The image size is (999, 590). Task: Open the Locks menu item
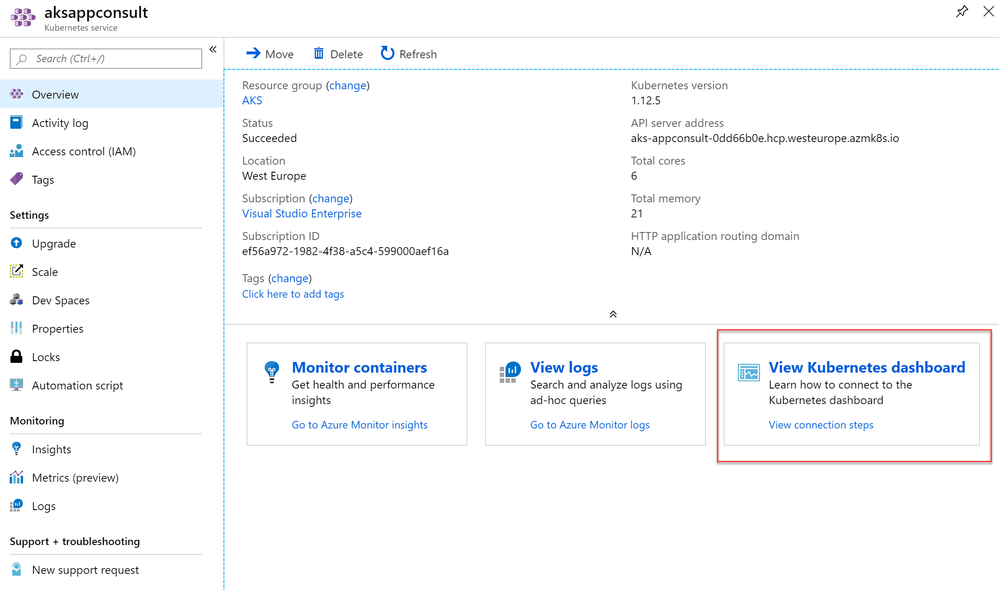pos(111,357)
